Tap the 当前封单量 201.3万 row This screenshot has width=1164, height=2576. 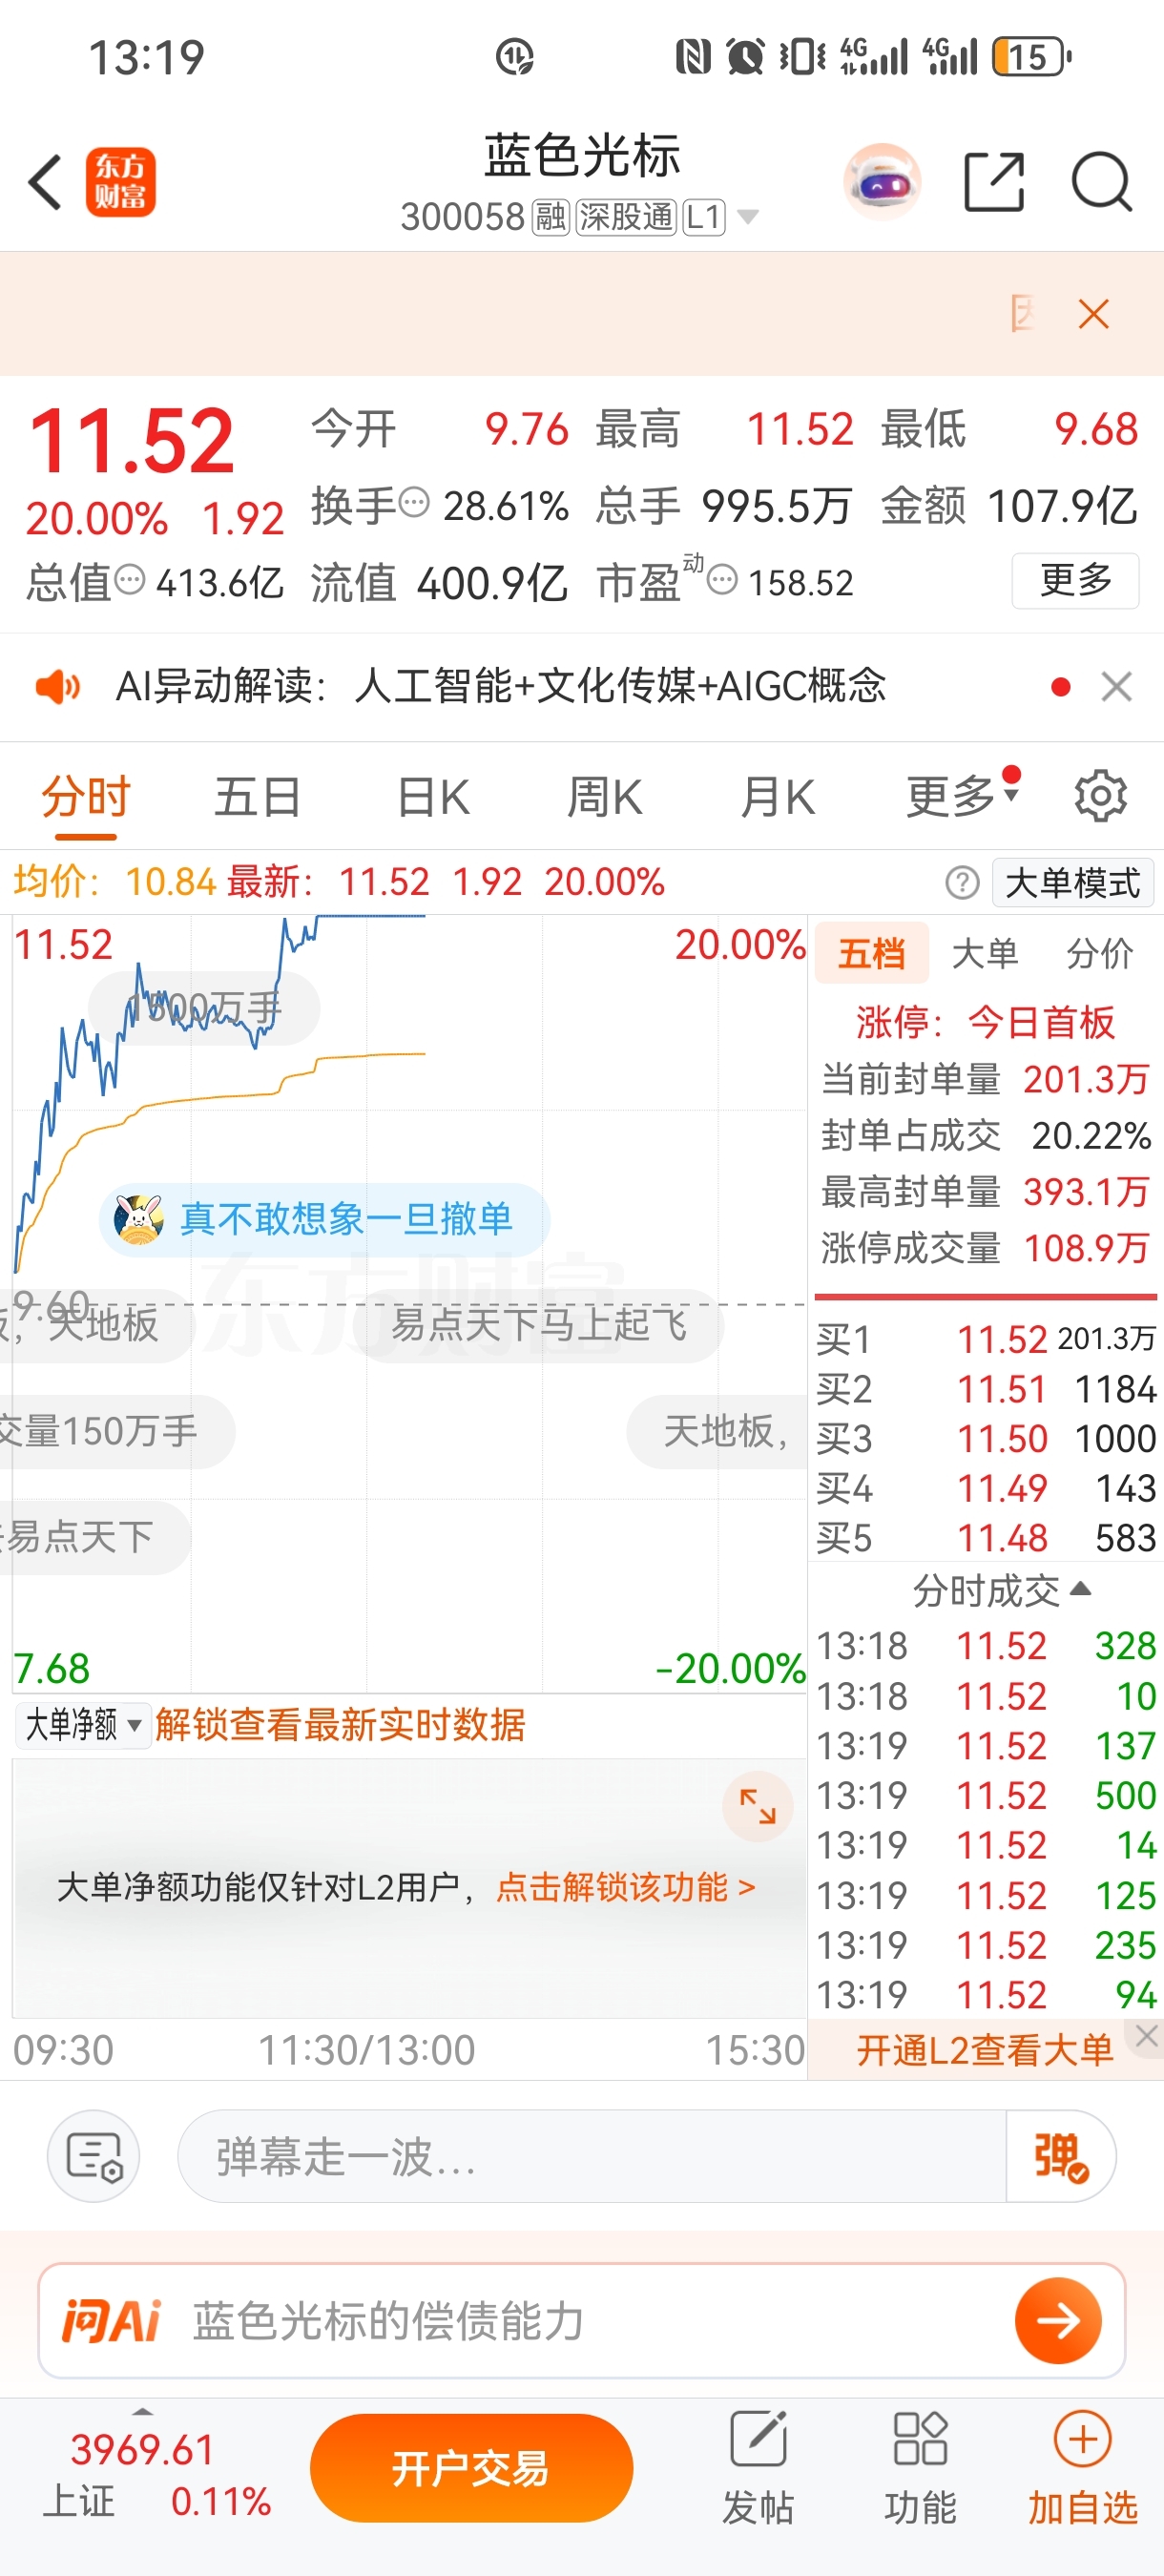[985, 1079]
